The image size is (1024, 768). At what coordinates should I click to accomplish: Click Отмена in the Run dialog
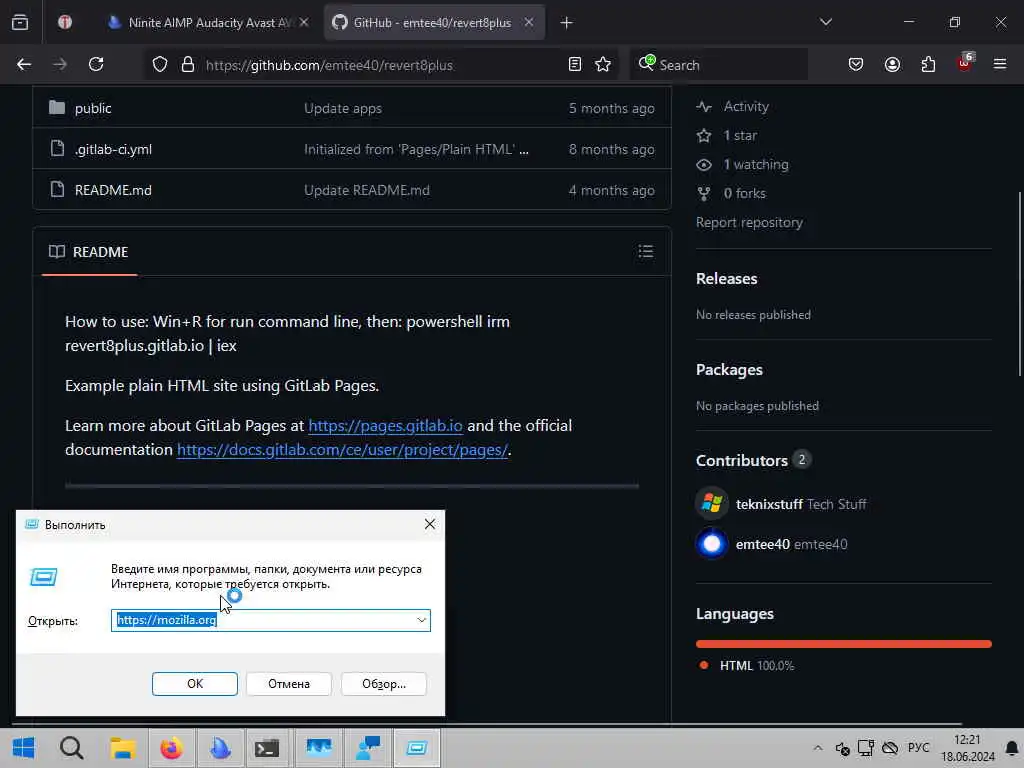[x=289, y=684]
